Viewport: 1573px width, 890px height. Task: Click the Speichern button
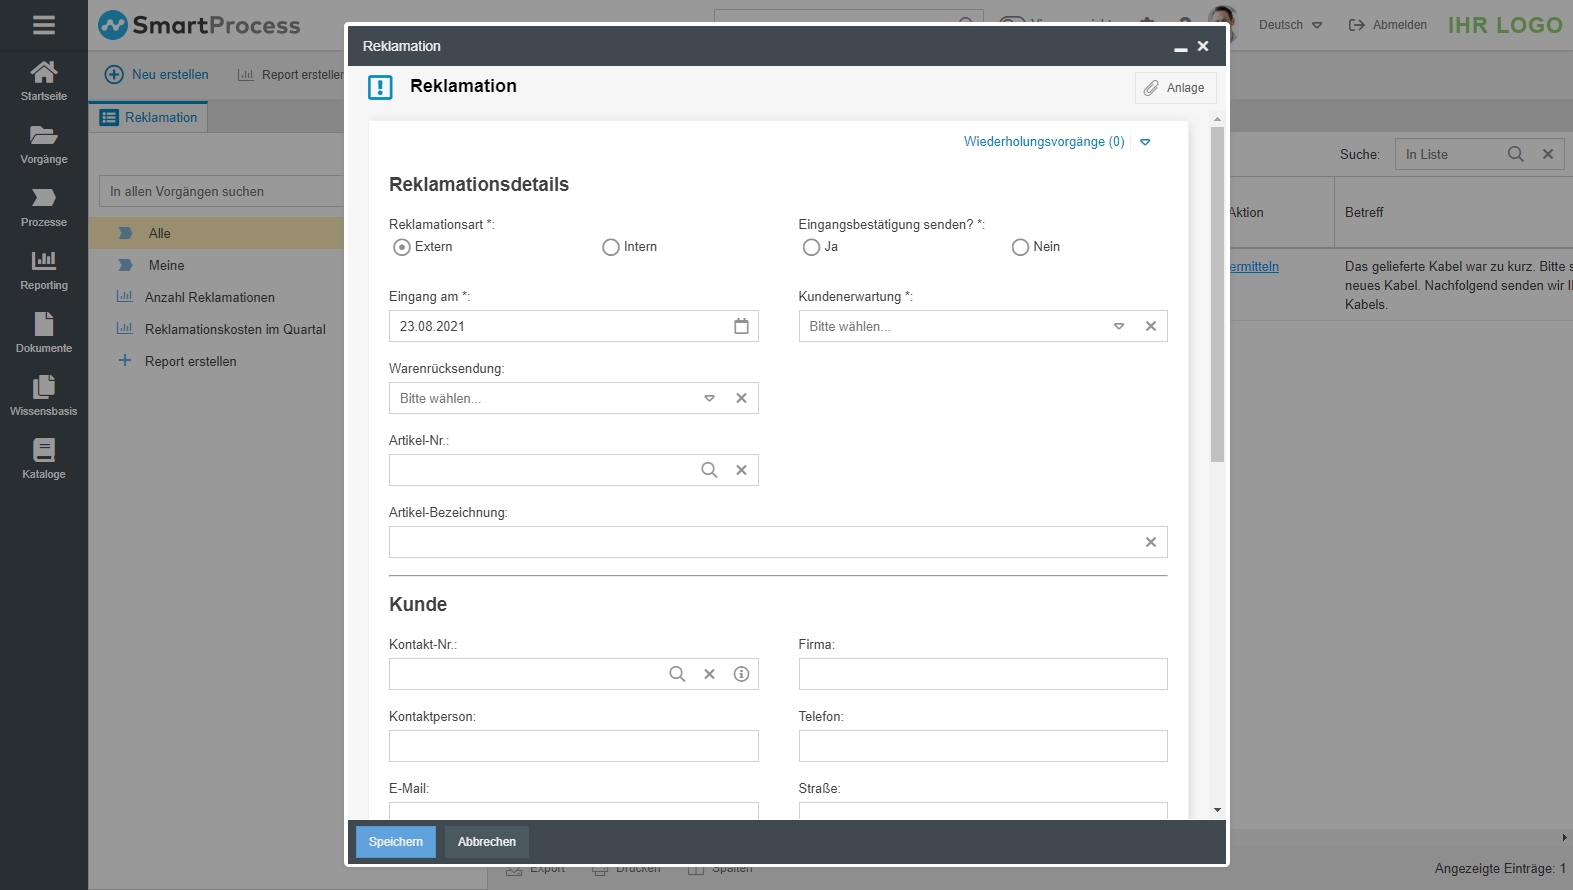coord(396,842)
